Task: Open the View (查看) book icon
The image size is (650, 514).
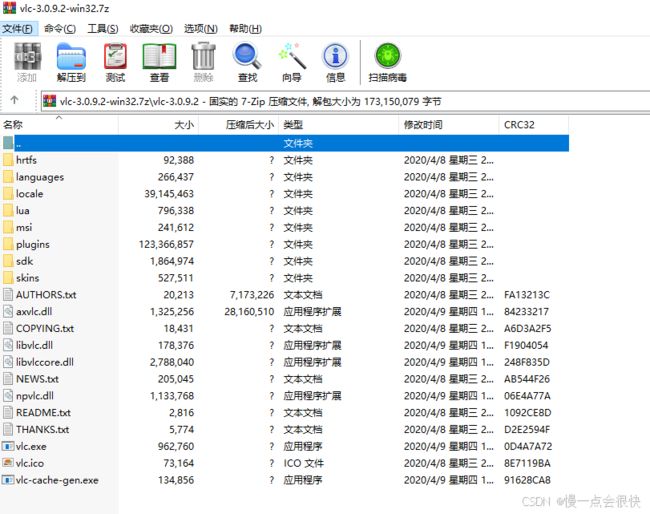Action: 160,56
